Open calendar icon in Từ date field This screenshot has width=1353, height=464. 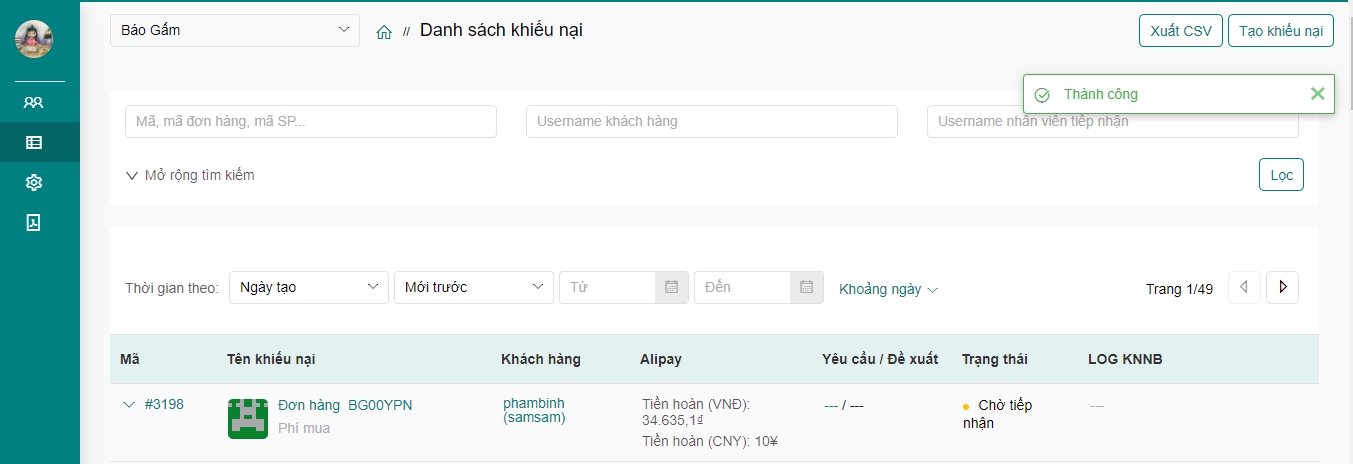pos(671,287)
